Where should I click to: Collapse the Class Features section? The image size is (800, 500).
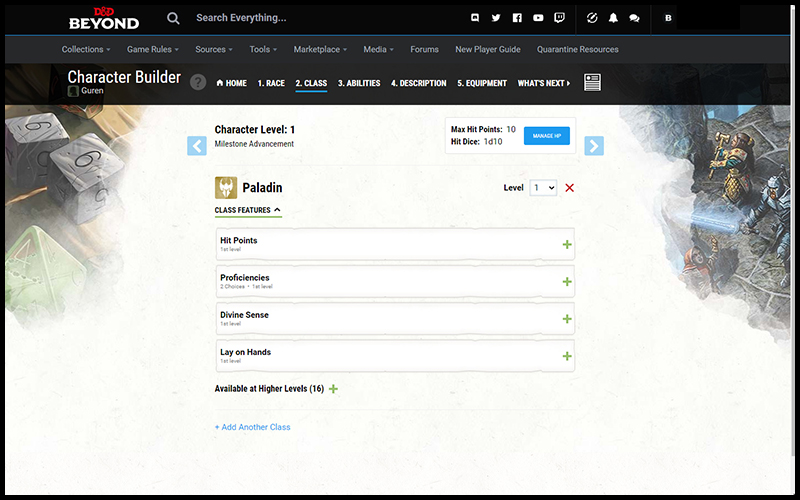pos(248,210)
